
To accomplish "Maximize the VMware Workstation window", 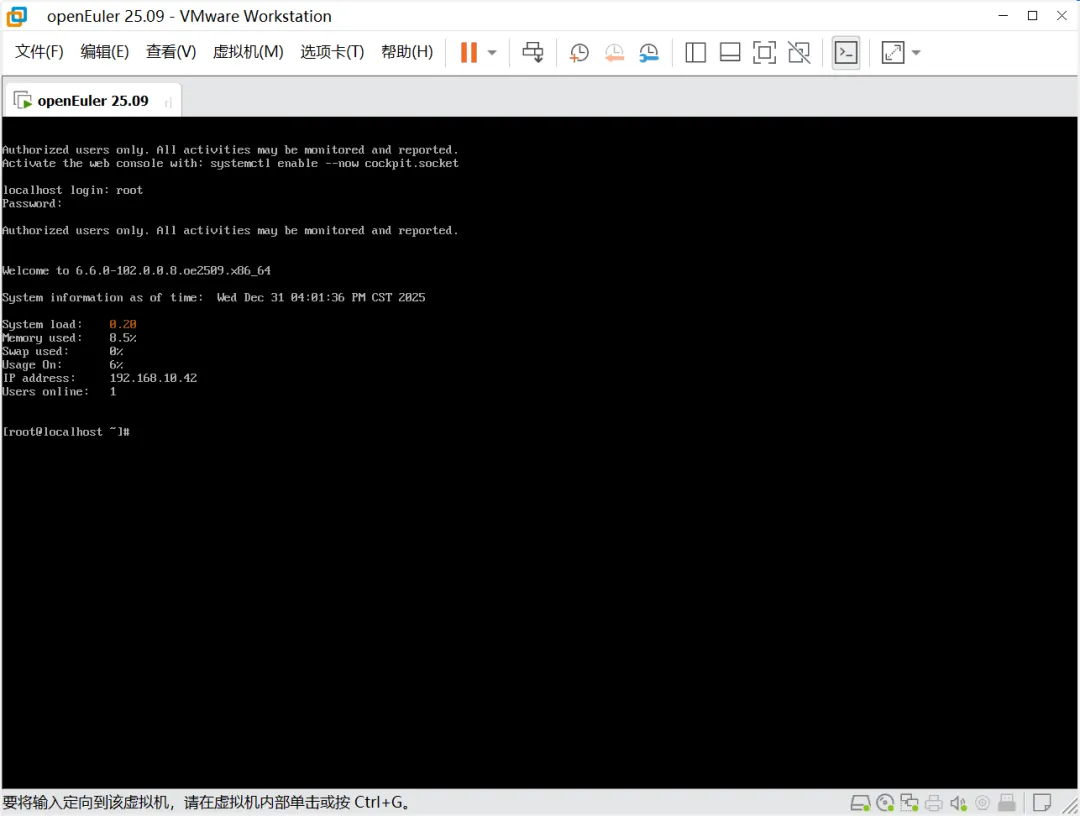I will (x=1032, y=16).
